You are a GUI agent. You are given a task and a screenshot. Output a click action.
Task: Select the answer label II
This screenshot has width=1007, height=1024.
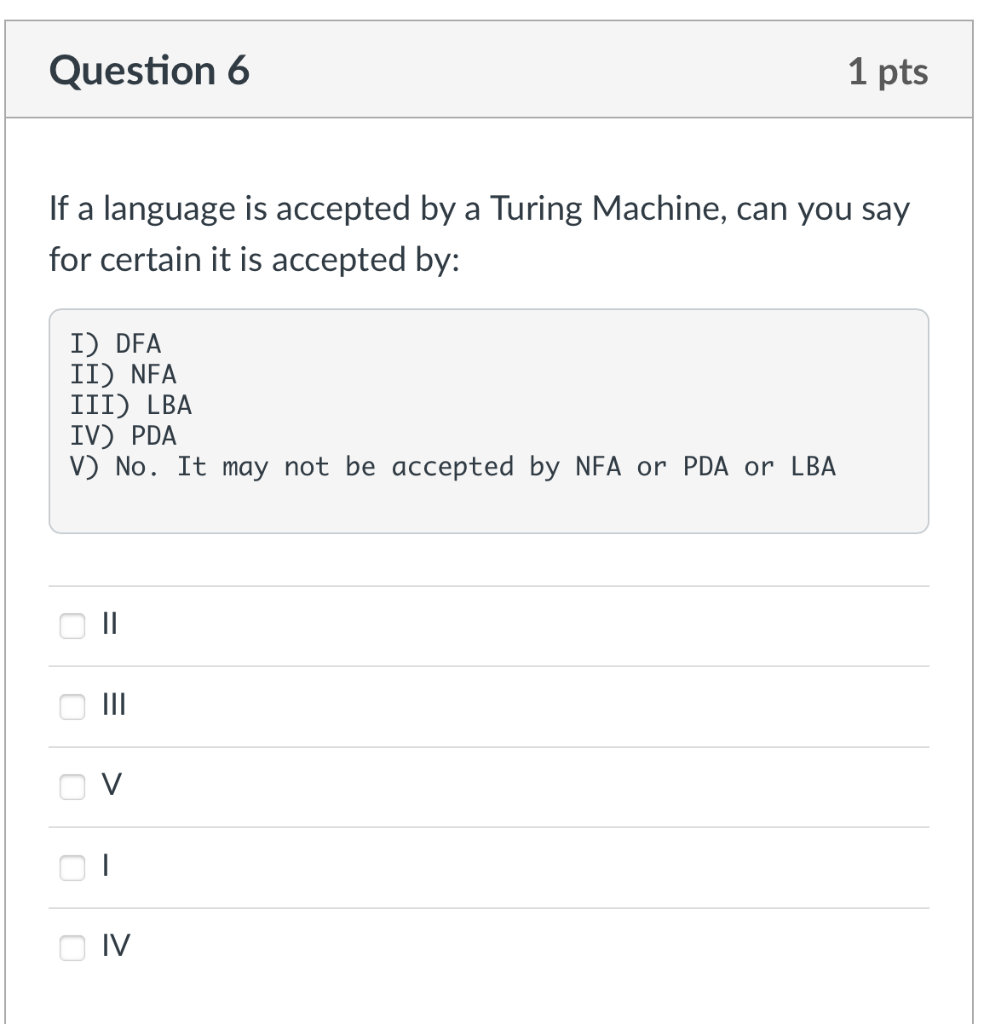pyautogui.click(x=109, y=624)
